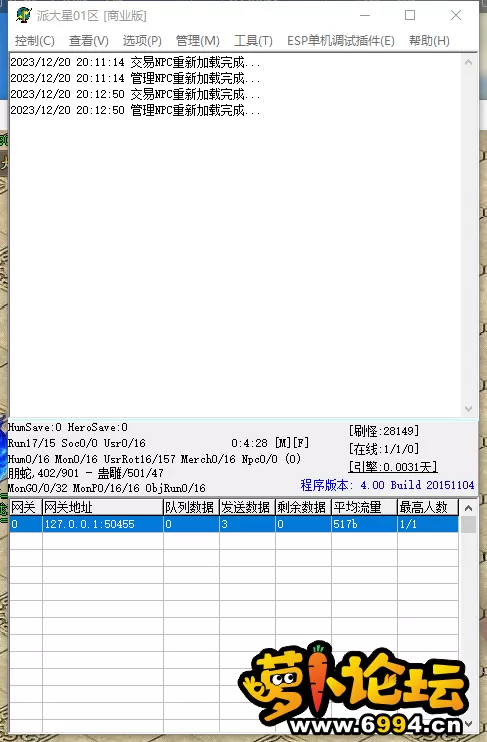Click the 平均流量 column header
Screen dimensions: 487x742
pos(364,507)
